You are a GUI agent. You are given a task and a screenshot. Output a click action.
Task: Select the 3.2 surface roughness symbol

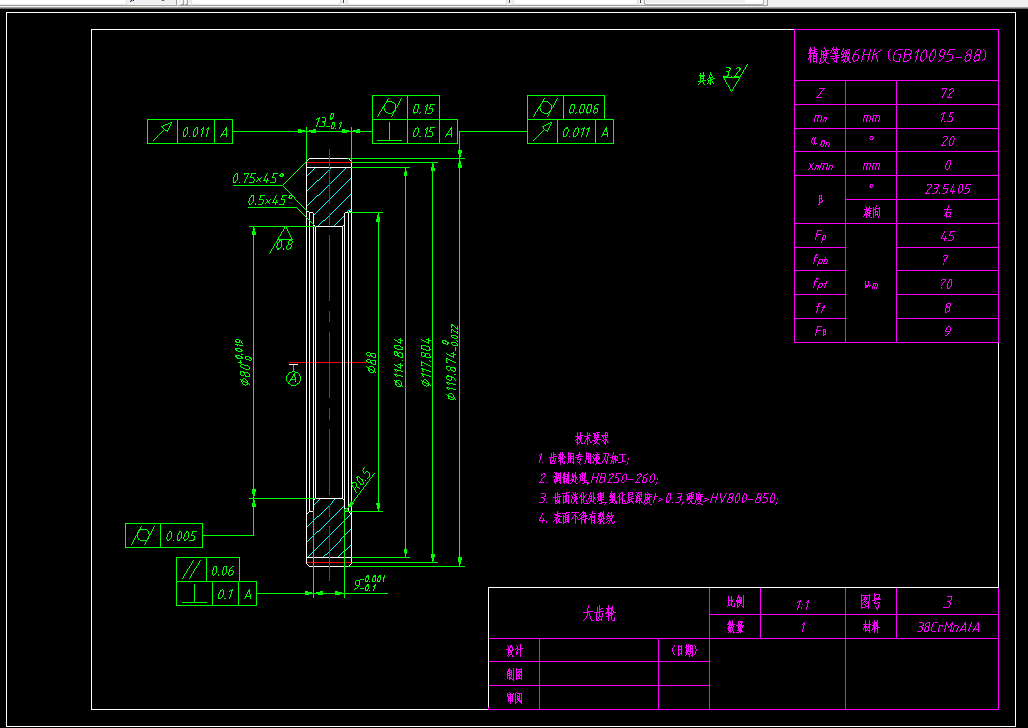click(735, 77)
